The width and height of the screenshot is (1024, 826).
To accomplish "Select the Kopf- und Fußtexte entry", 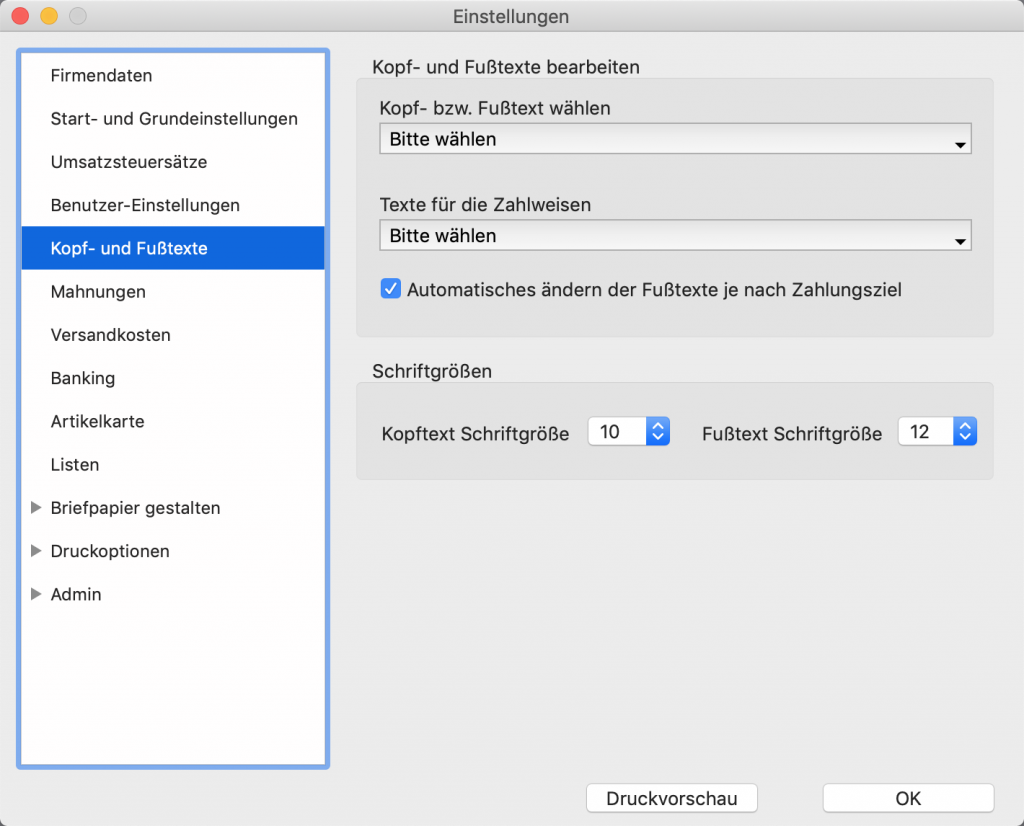I will pyautogui.click(x=129, y=248).
